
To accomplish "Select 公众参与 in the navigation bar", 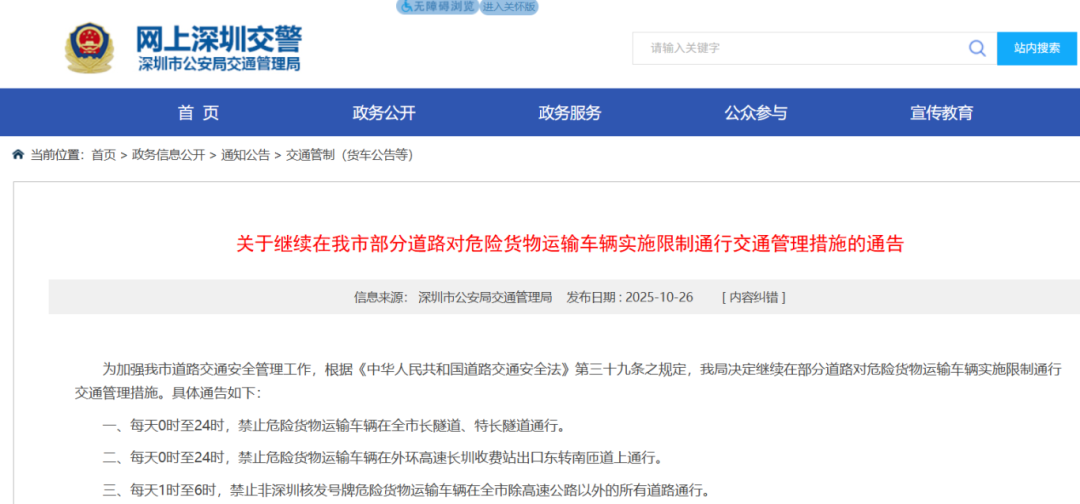I will click(756, 113).
